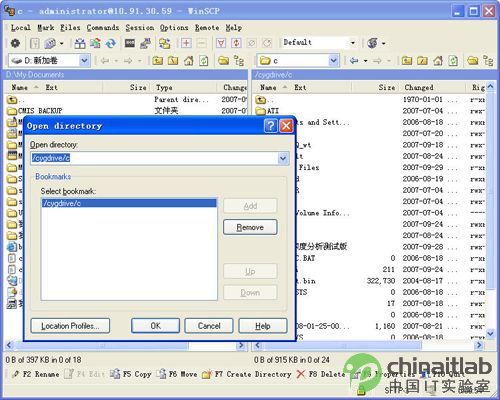This screenshot has height=400, width=500.
Task: Click the Location Profiles button
Action: (x=70, y=326)
